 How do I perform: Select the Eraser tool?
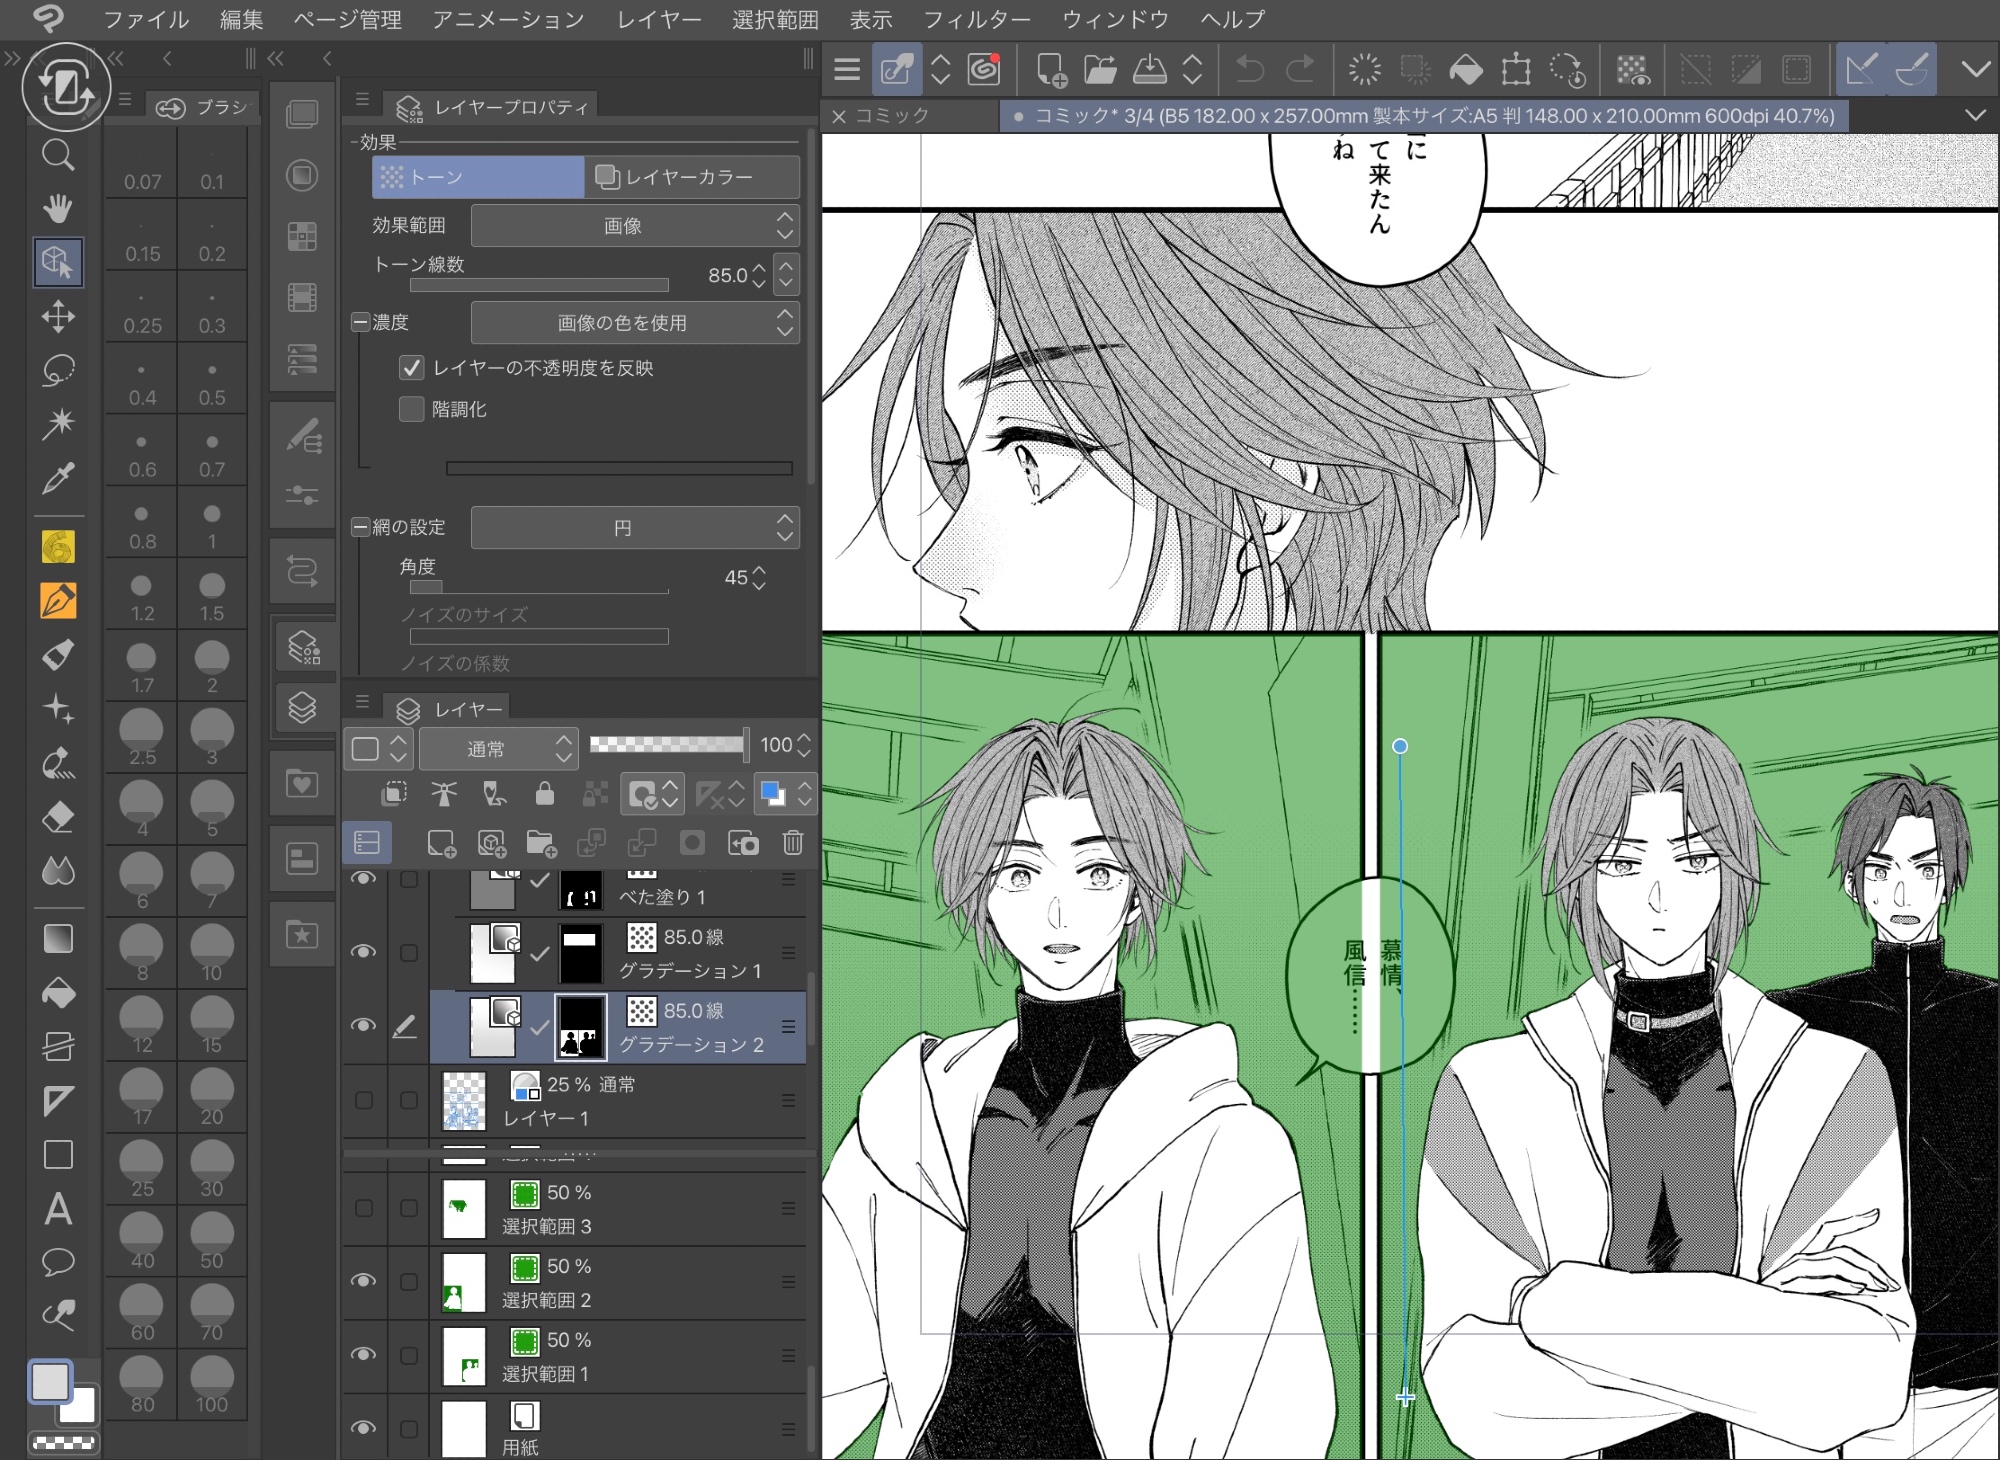(x=57, y=817)
